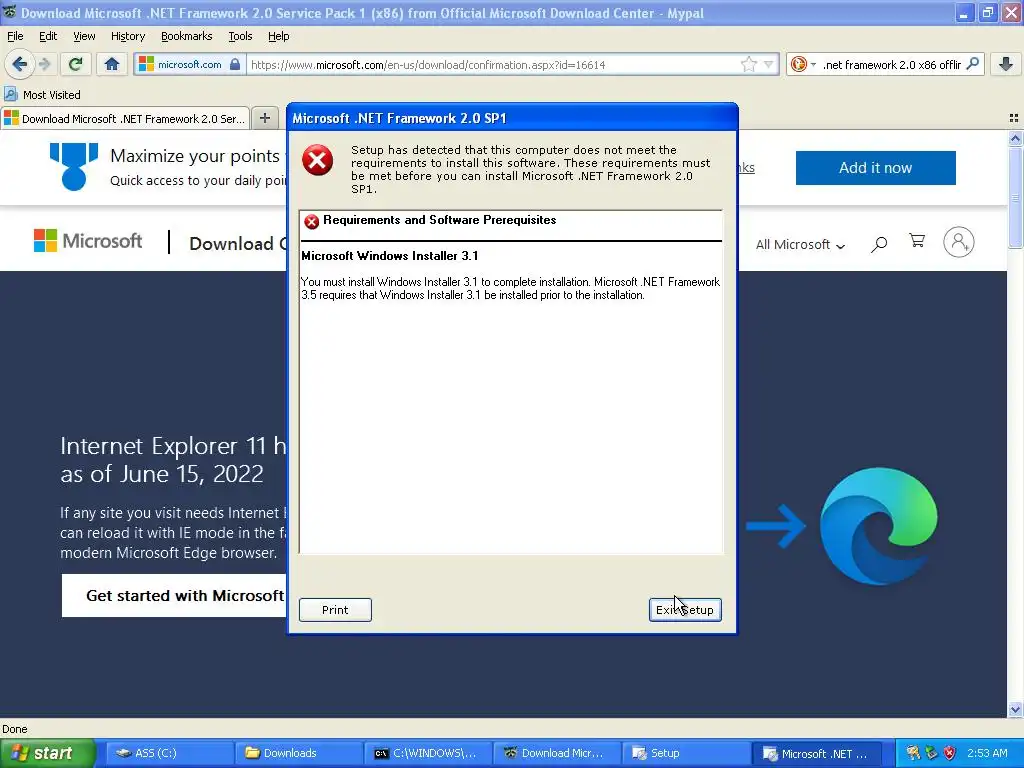This screenshot has height=768, width=1024.
Task: Open the browser home page icon
Action: coord(112,64)
